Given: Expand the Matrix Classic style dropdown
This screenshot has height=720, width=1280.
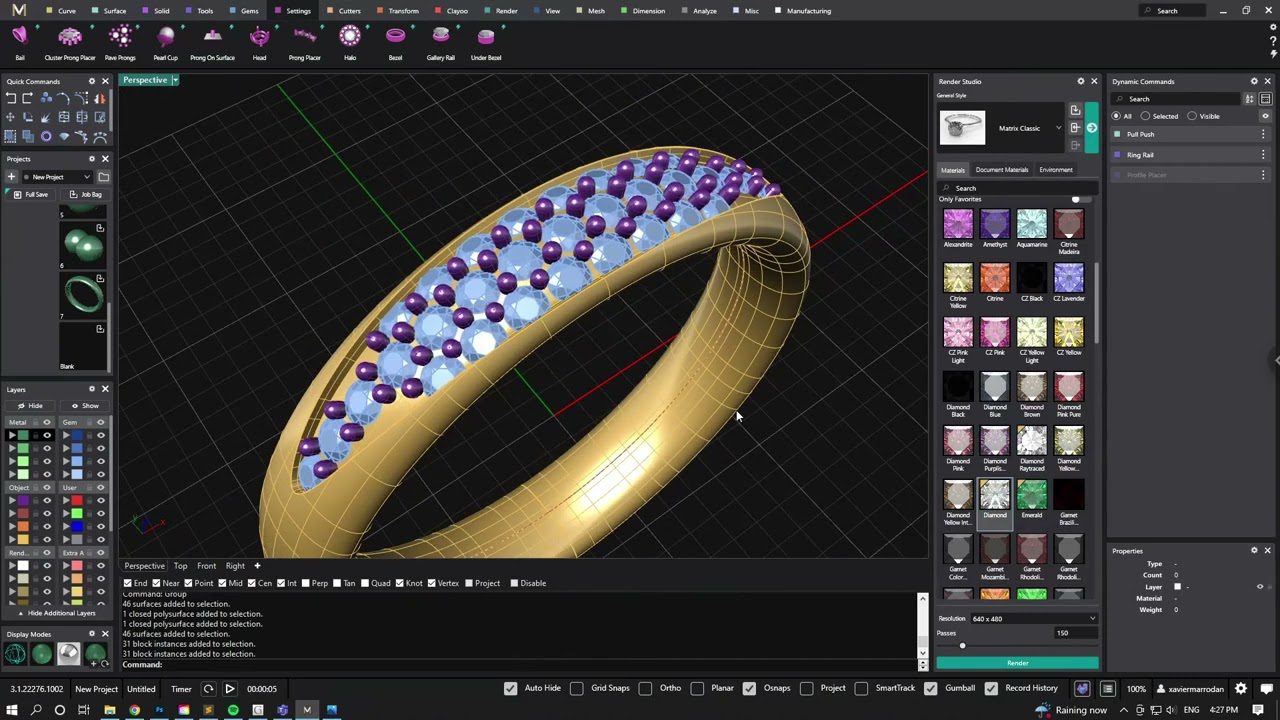Looking at the screenshot, I should (1058, 128).
